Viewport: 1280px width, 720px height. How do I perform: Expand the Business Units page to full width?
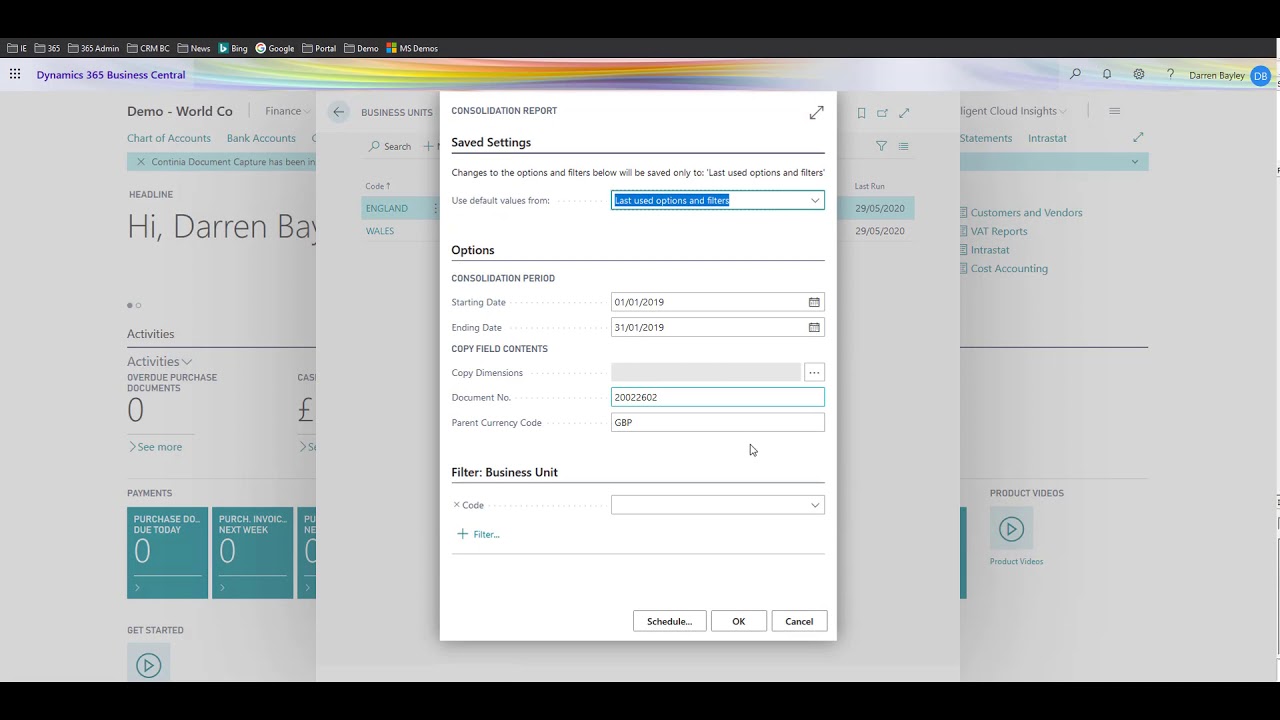pyautogui.click(x=904, y=113)
